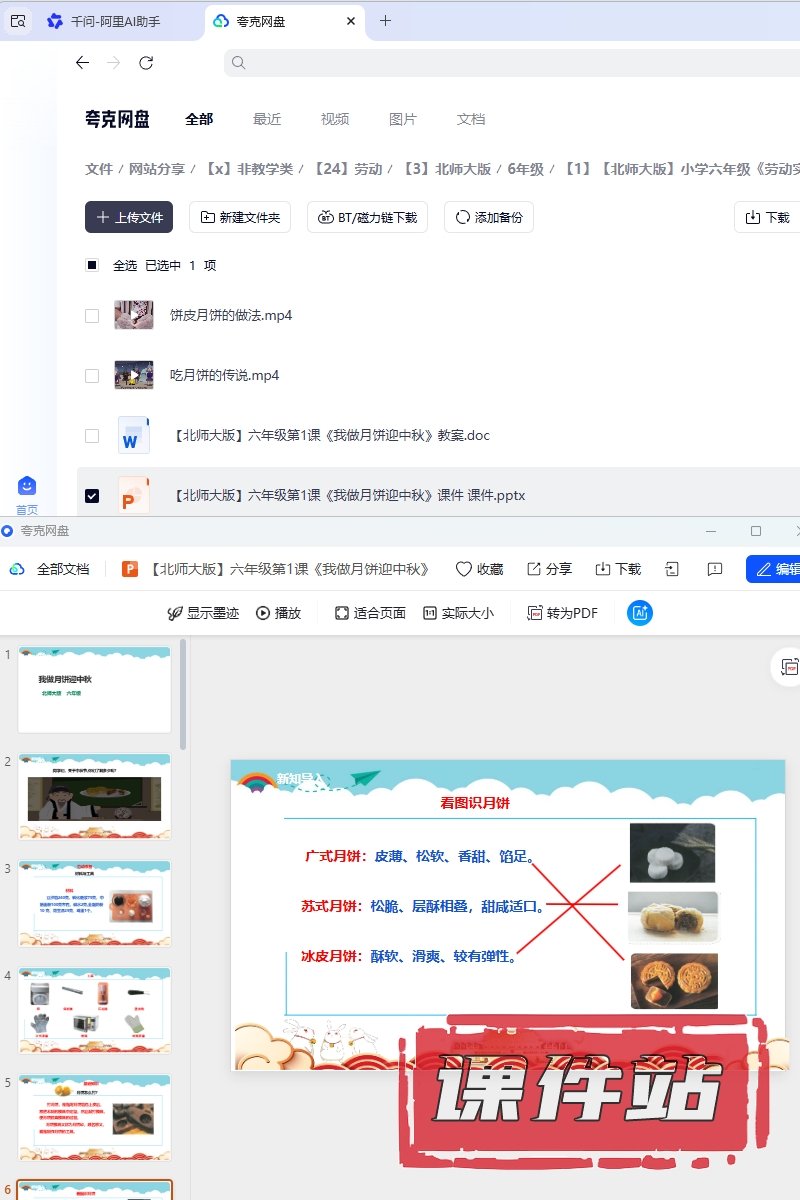Toggle the select all (全选) checkbox
Image resolution: width=800 pixels, height=1200 pixels.
click(92, 265)
